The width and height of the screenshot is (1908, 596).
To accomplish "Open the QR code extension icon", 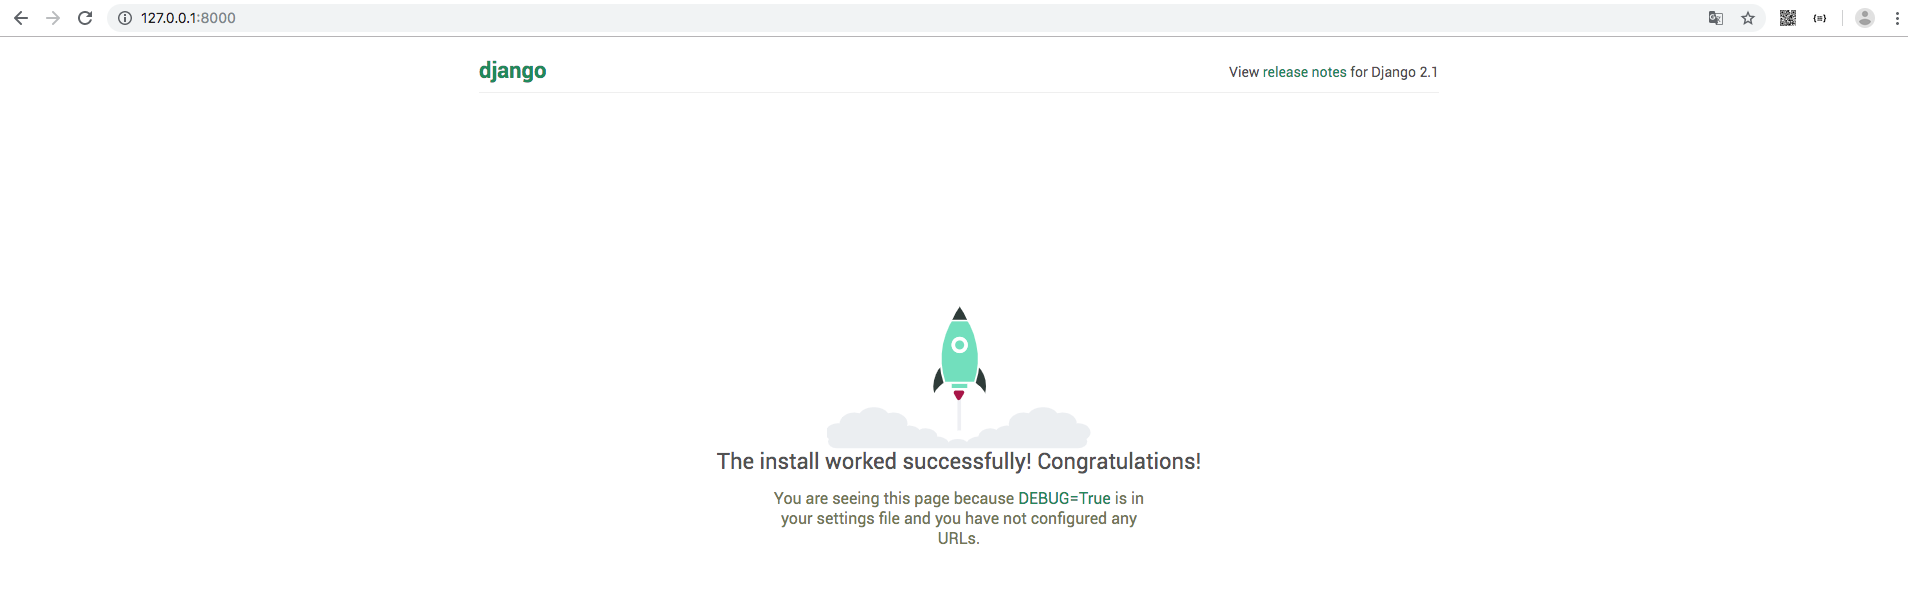I will pos(1788,18).
